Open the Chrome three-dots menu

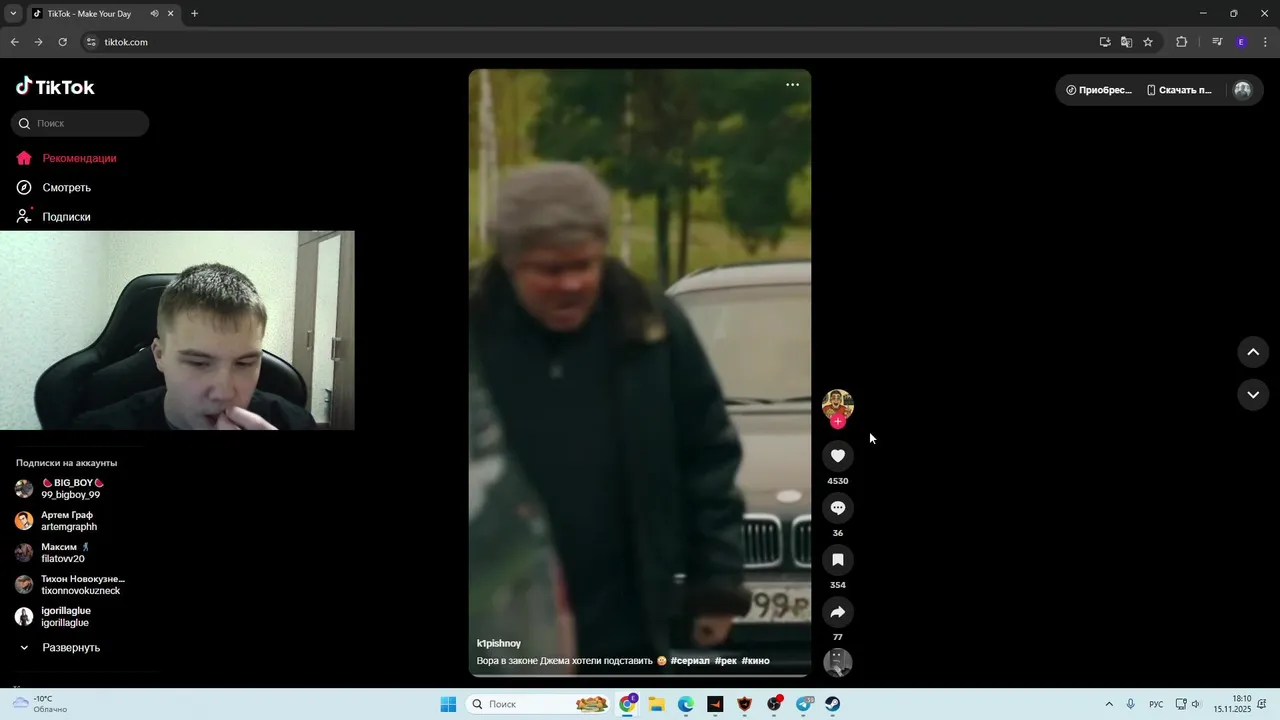pyautogui.click(x=1266, y=42)
